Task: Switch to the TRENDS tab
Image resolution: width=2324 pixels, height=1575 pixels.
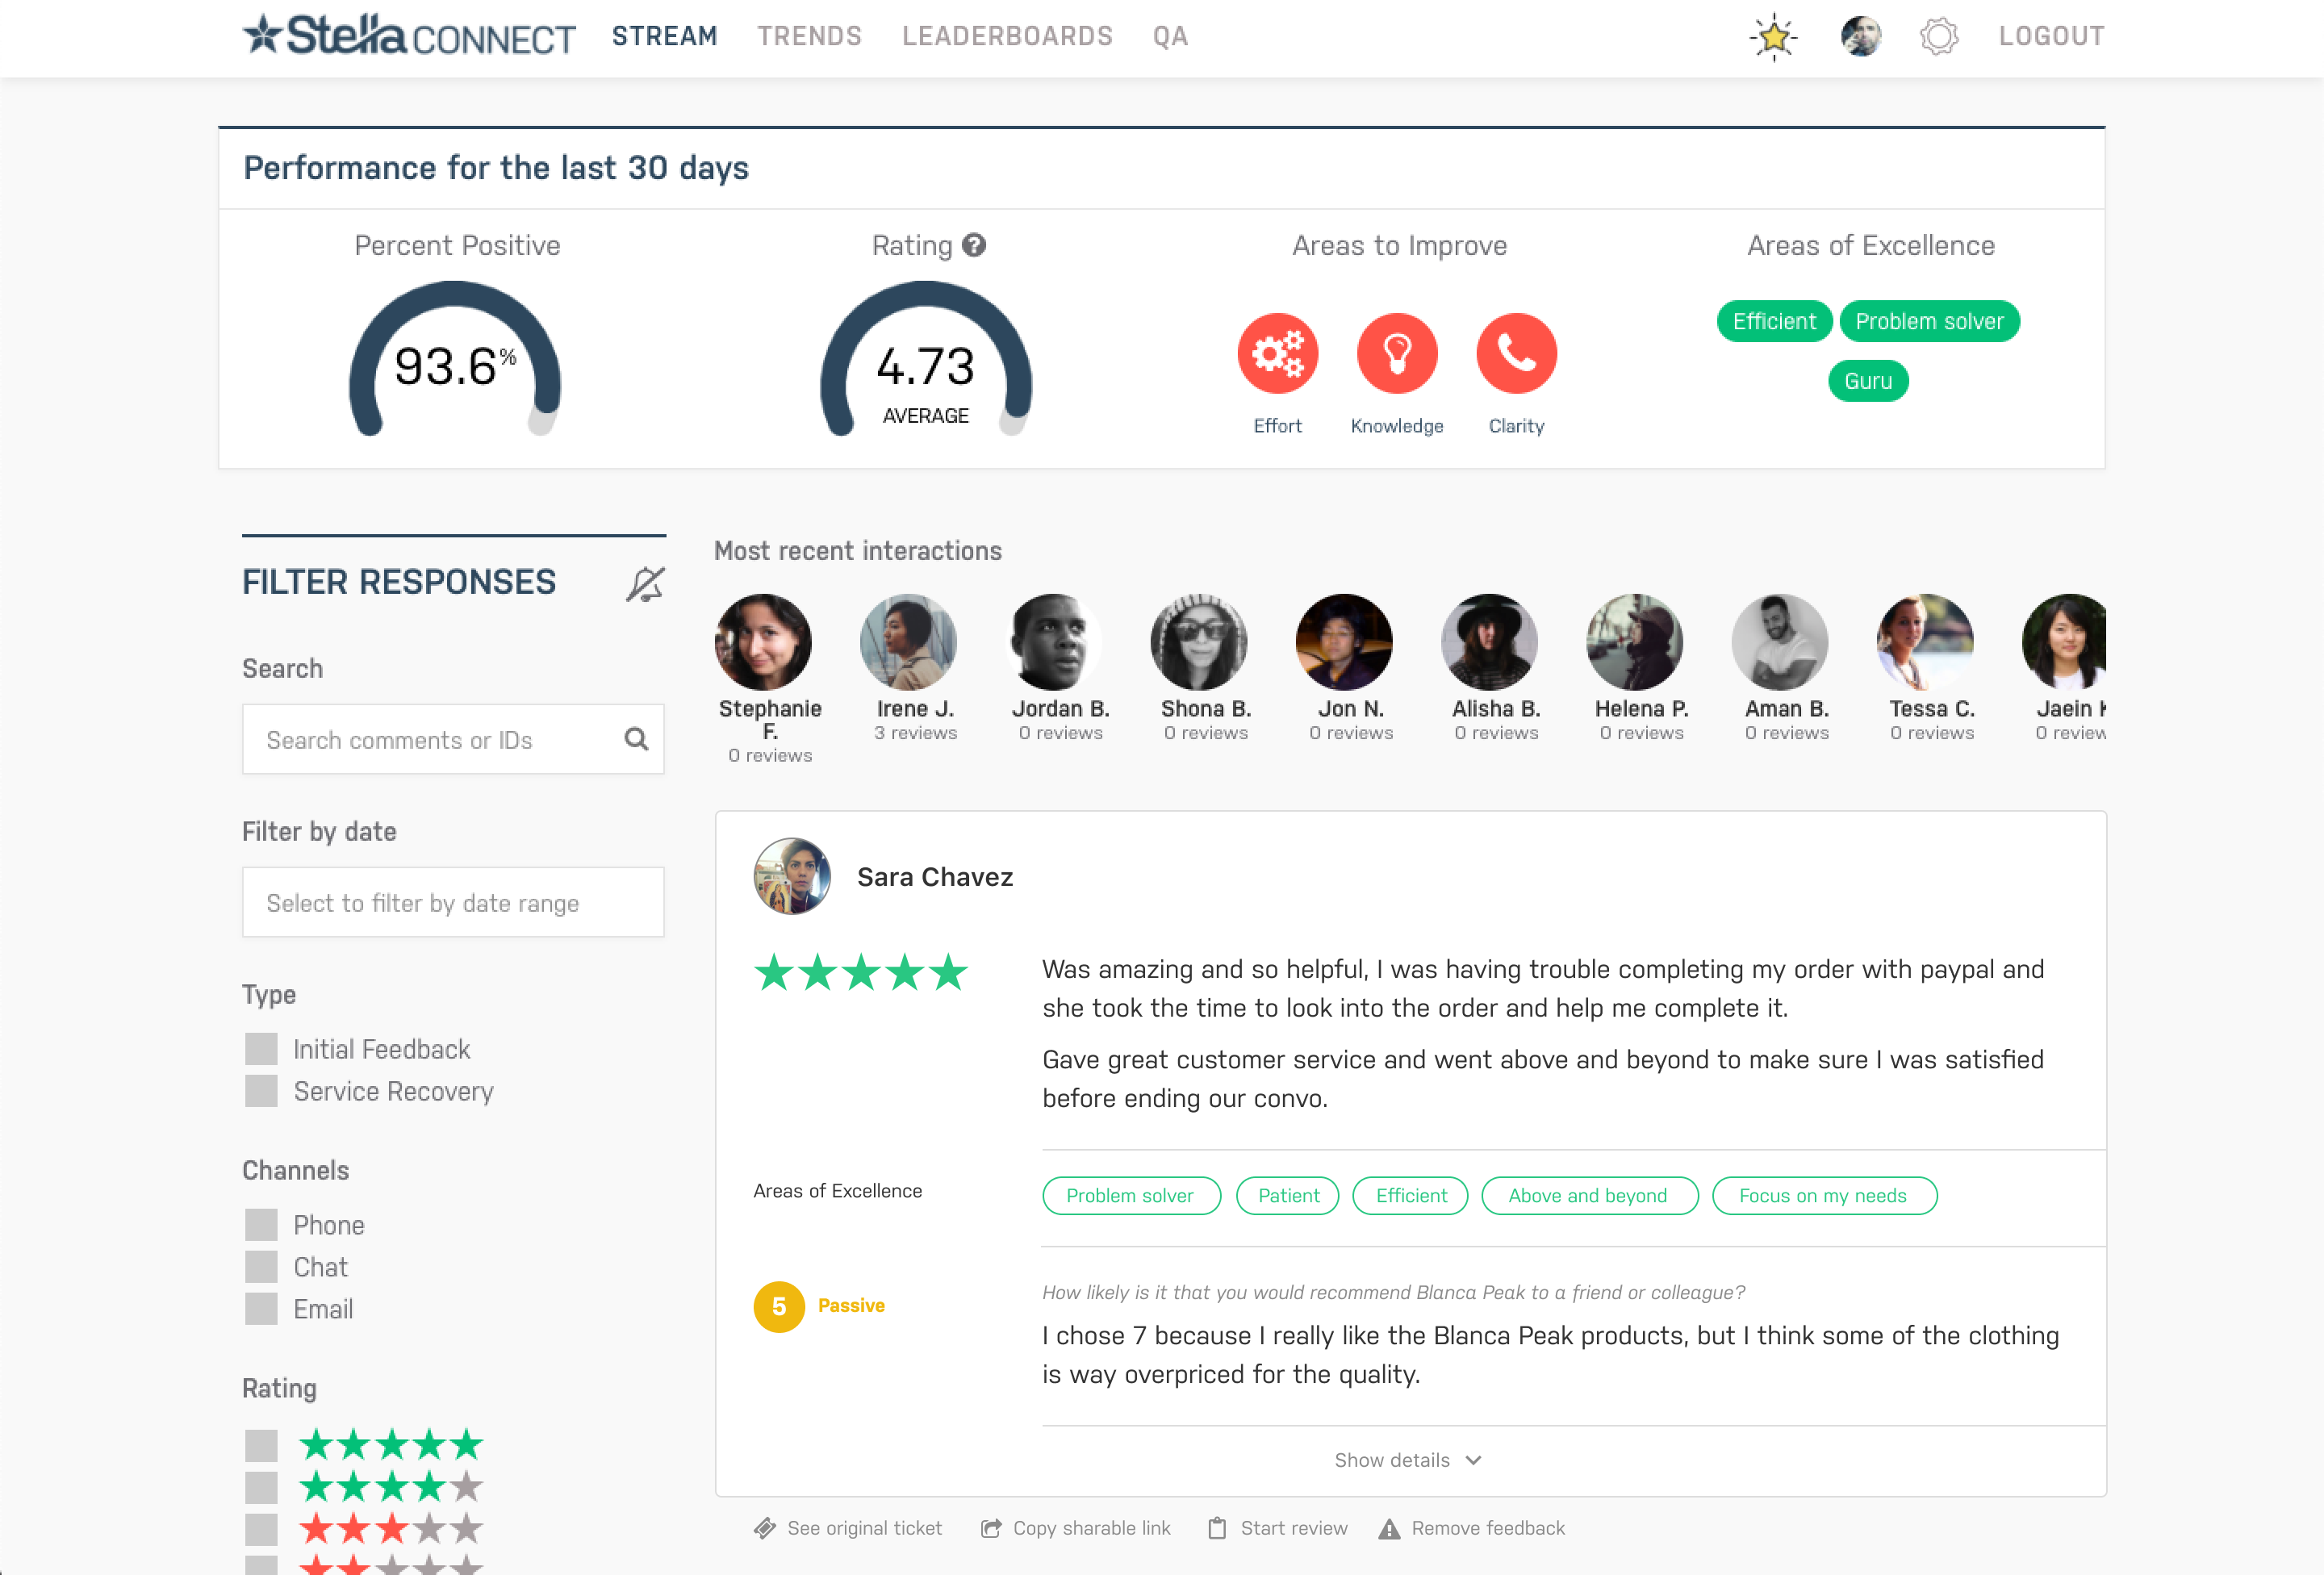Action: [810, 36]
